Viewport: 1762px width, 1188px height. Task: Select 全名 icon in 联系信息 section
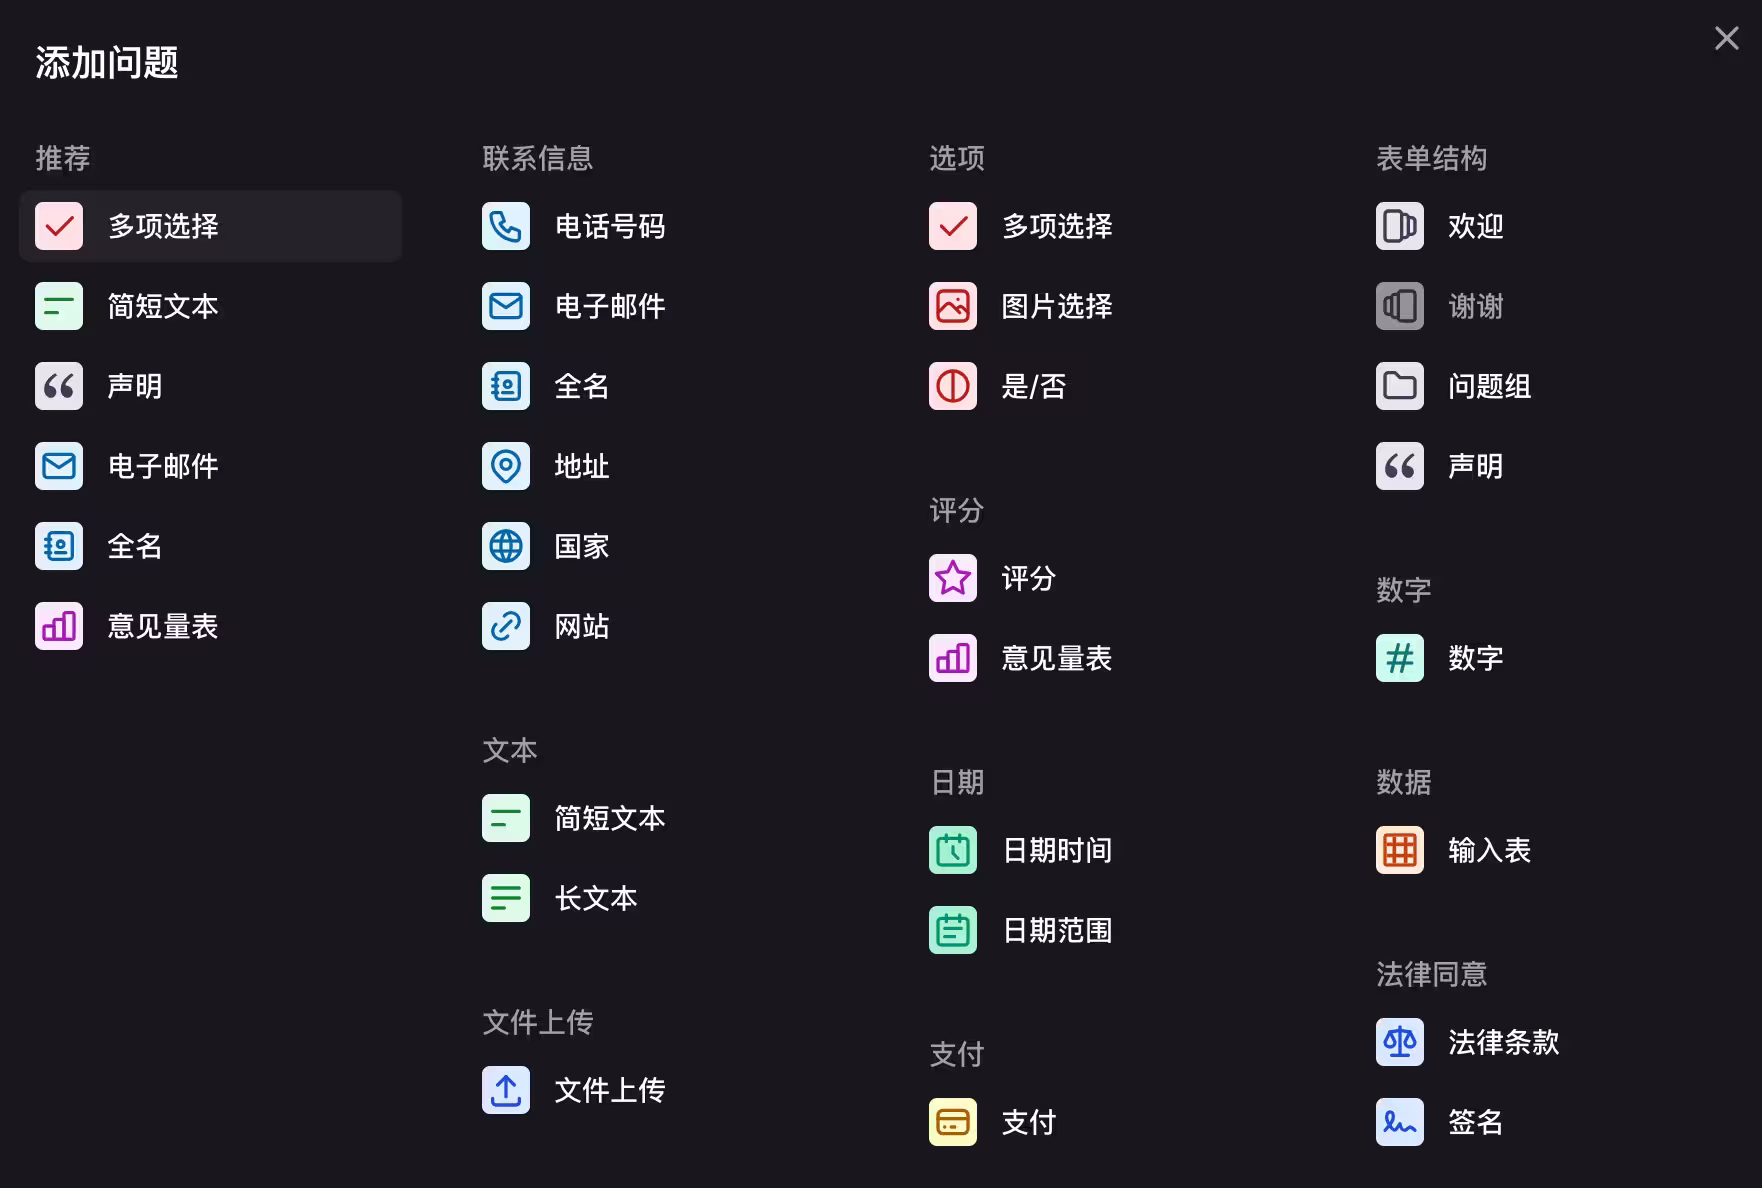click(506, 386)
